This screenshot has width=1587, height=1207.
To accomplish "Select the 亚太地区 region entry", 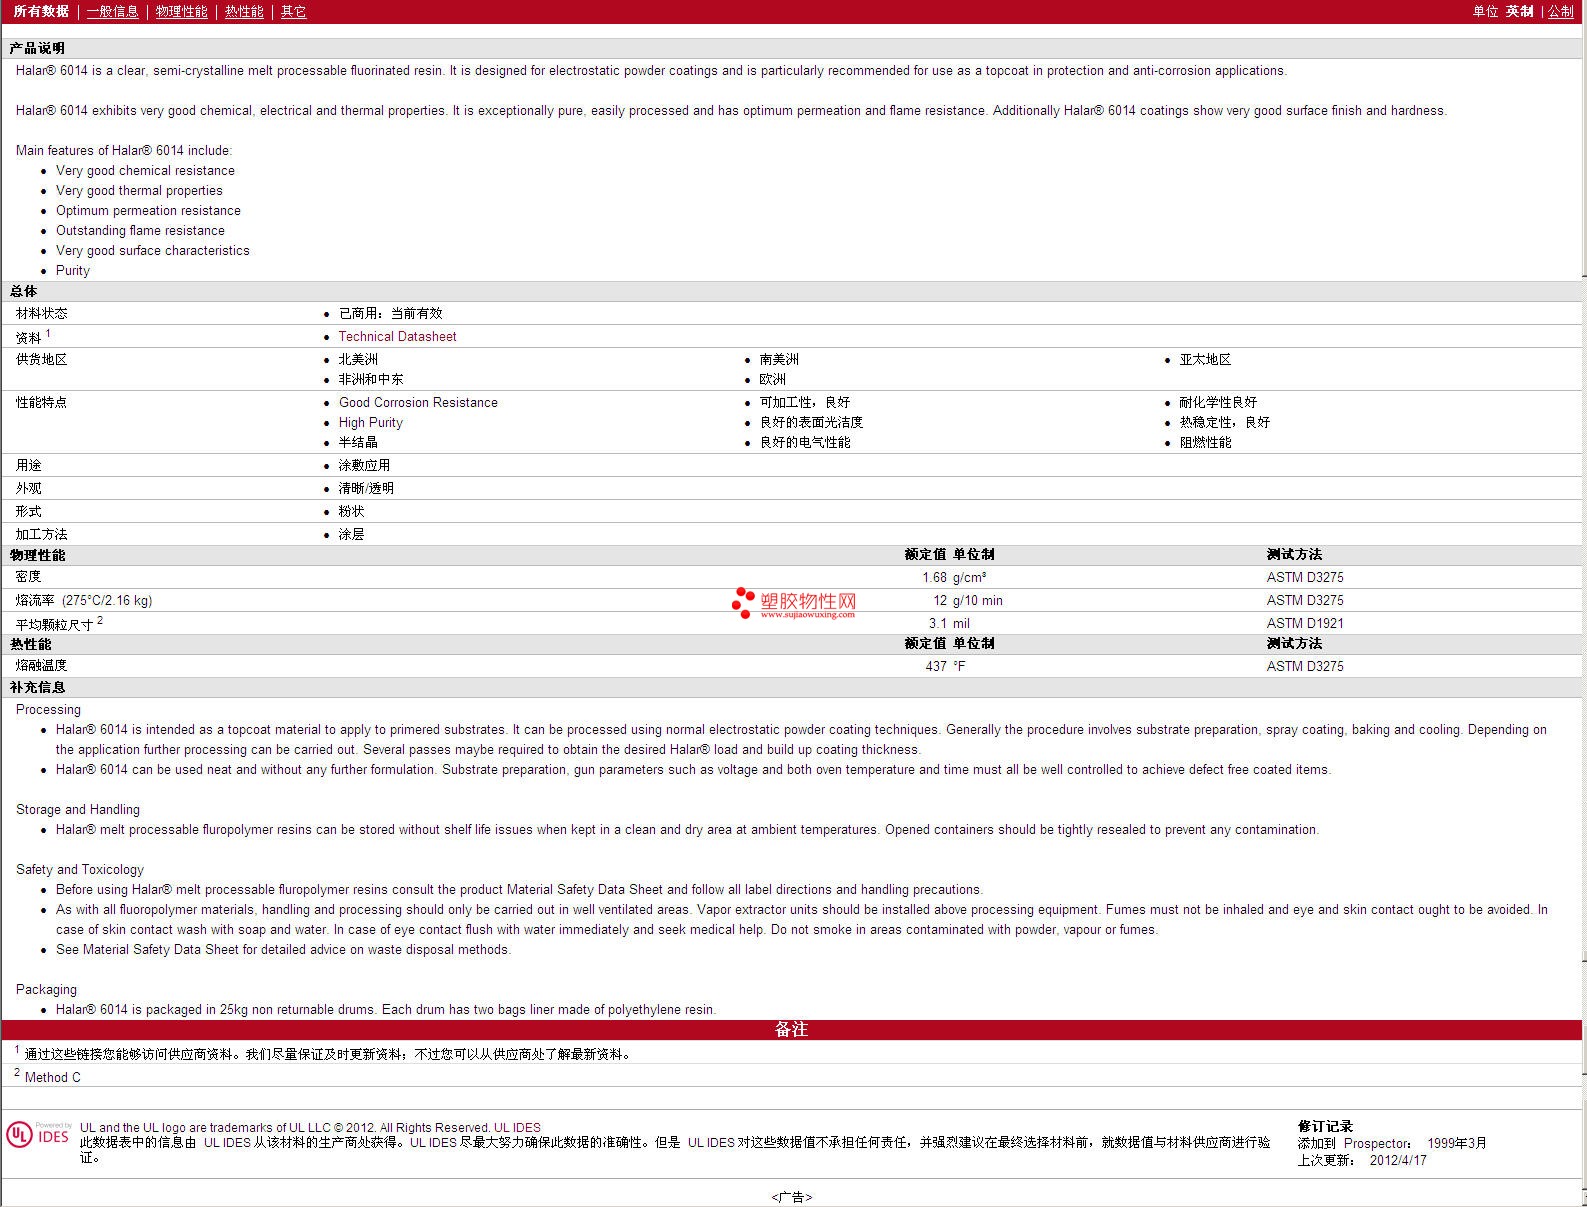I will [1205, 359].
